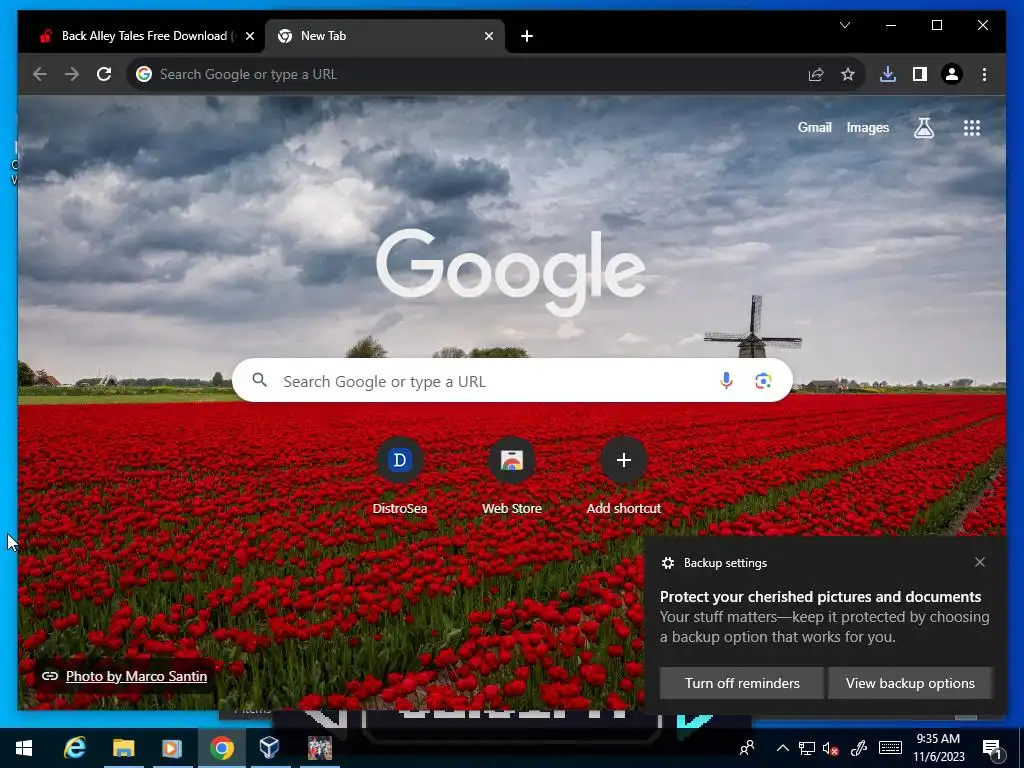Click Add shortcut button

(x=624, y=477)
